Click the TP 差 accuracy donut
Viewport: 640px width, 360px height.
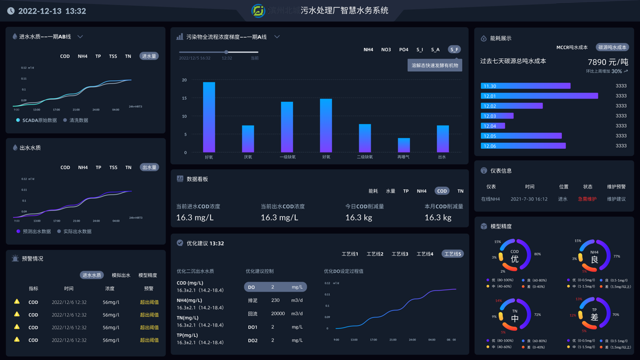tap(594, 314)
